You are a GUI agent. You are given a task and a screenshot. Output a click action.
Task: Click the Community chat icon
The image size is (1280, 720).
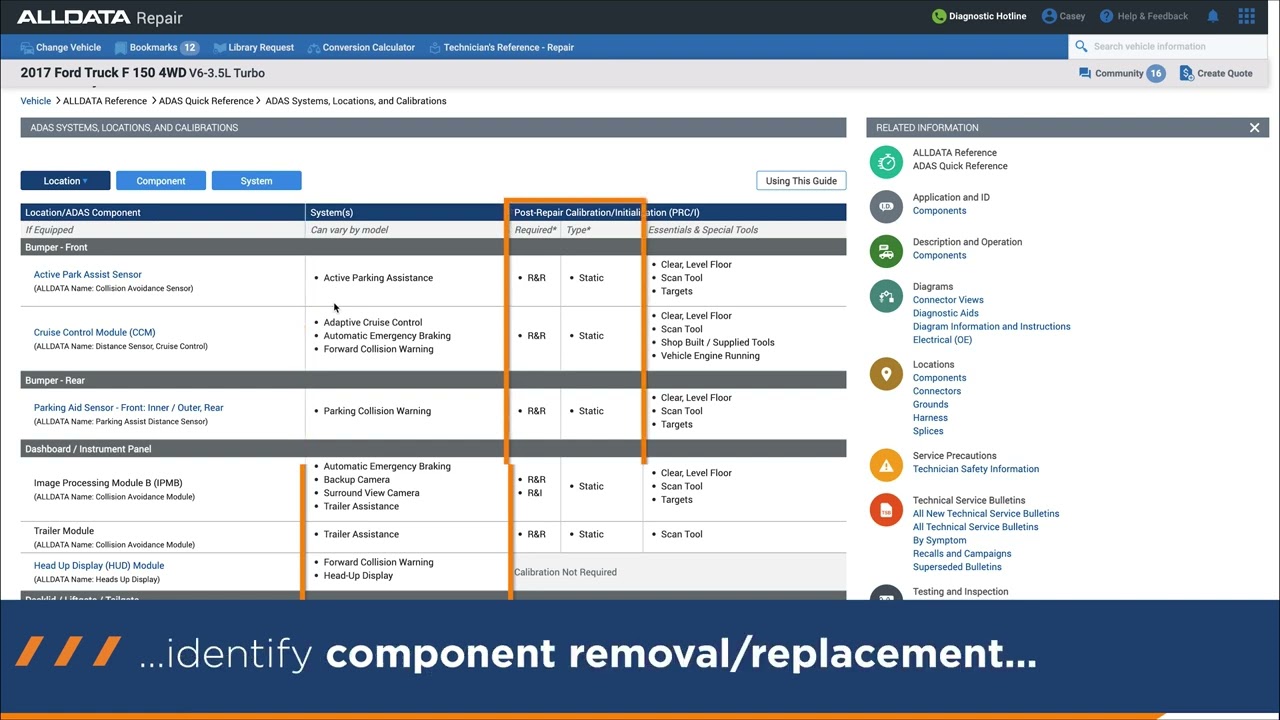click(1085, 73)
